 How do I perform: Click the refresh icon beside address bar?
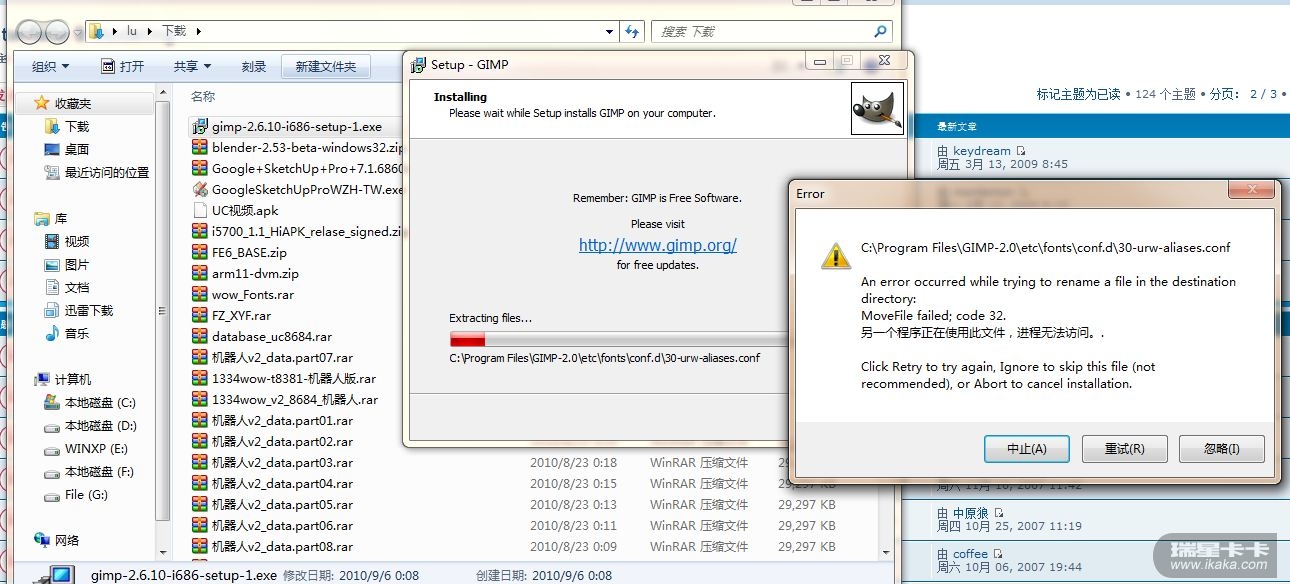(632, 32)
